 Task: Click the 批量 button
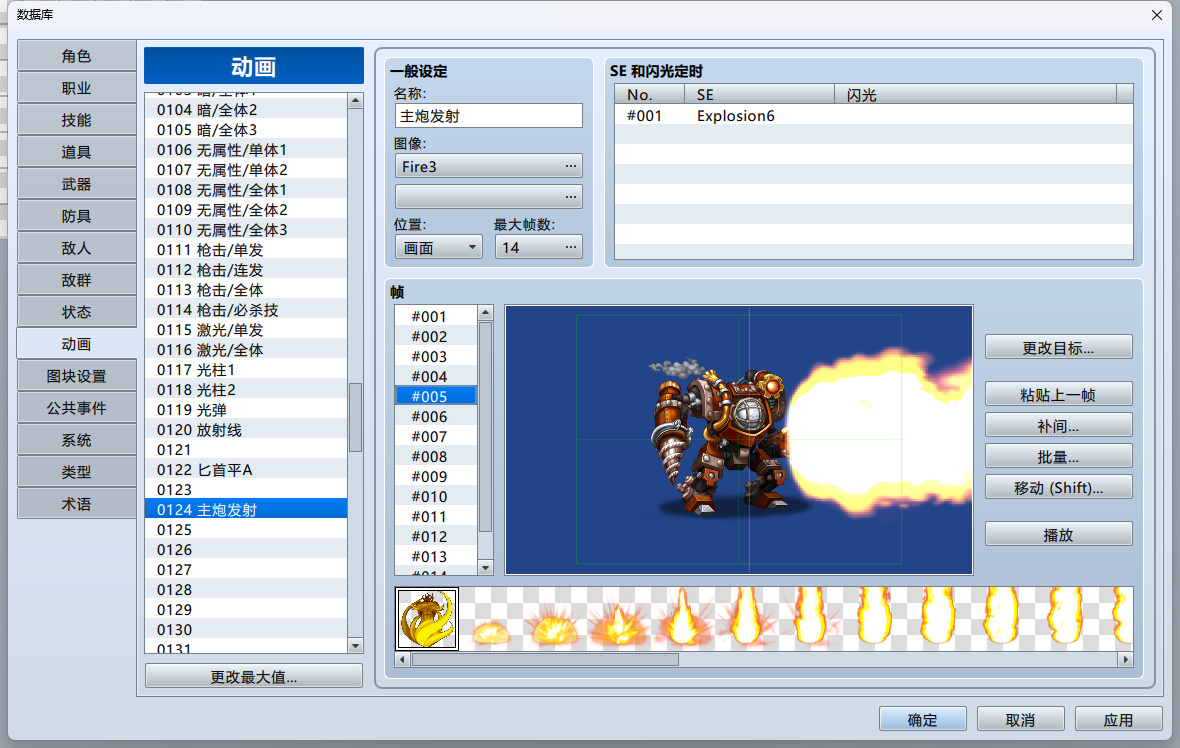click(x=1058, y=457)
